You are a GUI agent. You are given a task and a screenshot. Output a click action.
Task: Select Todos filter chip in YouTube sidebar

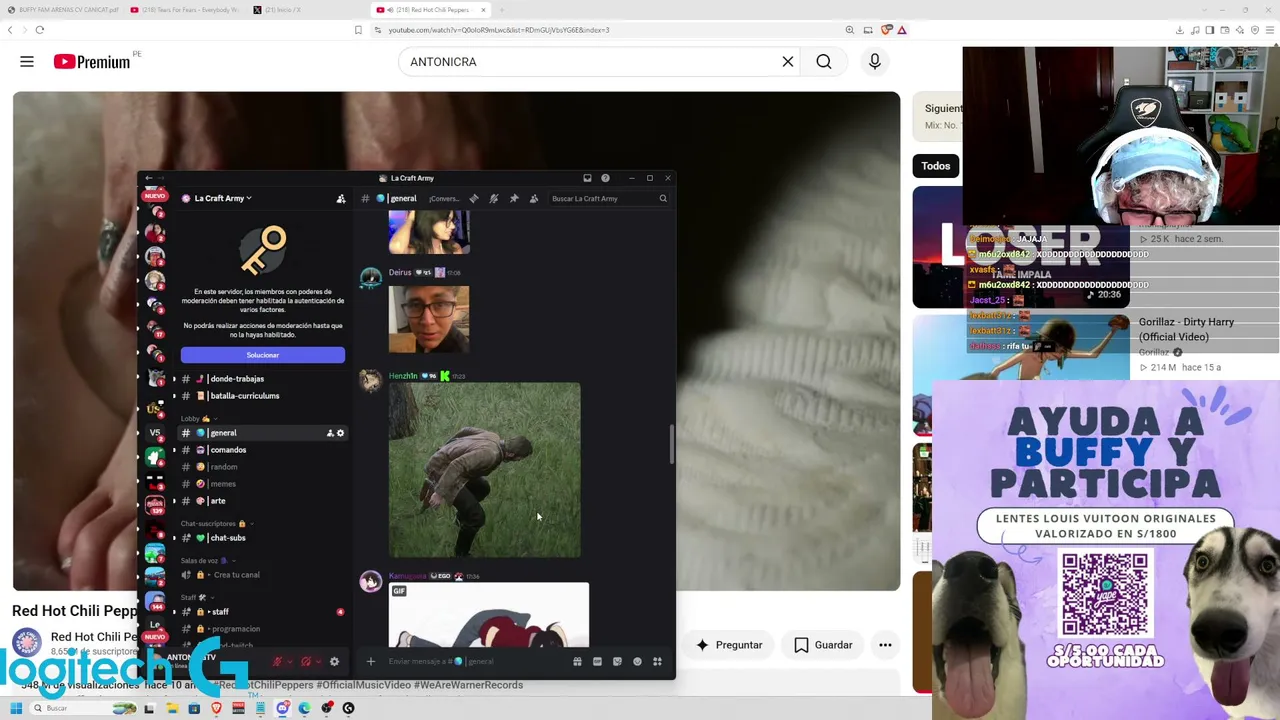click(936, 166)
